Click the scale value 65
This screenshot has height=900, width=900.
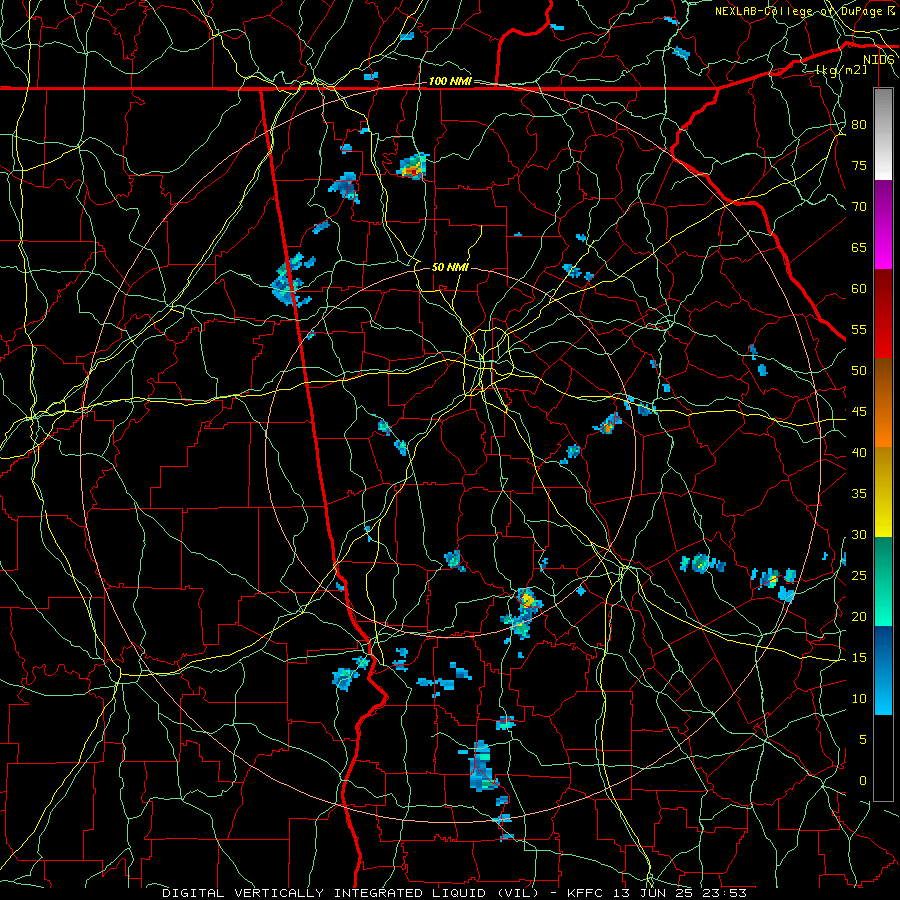(x=859, y=248)
